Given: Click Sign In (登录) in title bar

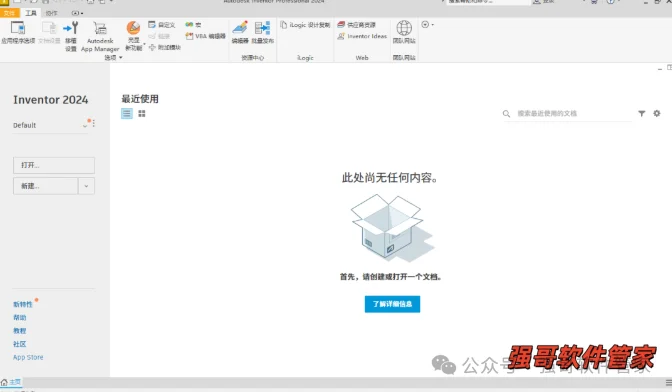Looking at the screenshot, I should [544, 2].
